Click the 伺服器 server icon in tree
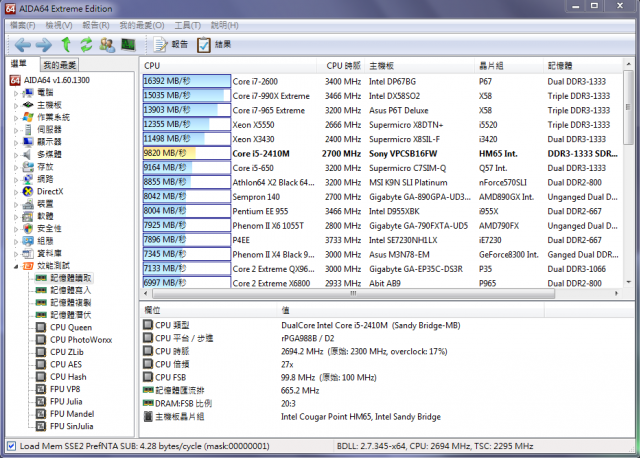 pyautogui.click(x=28, y=130)
